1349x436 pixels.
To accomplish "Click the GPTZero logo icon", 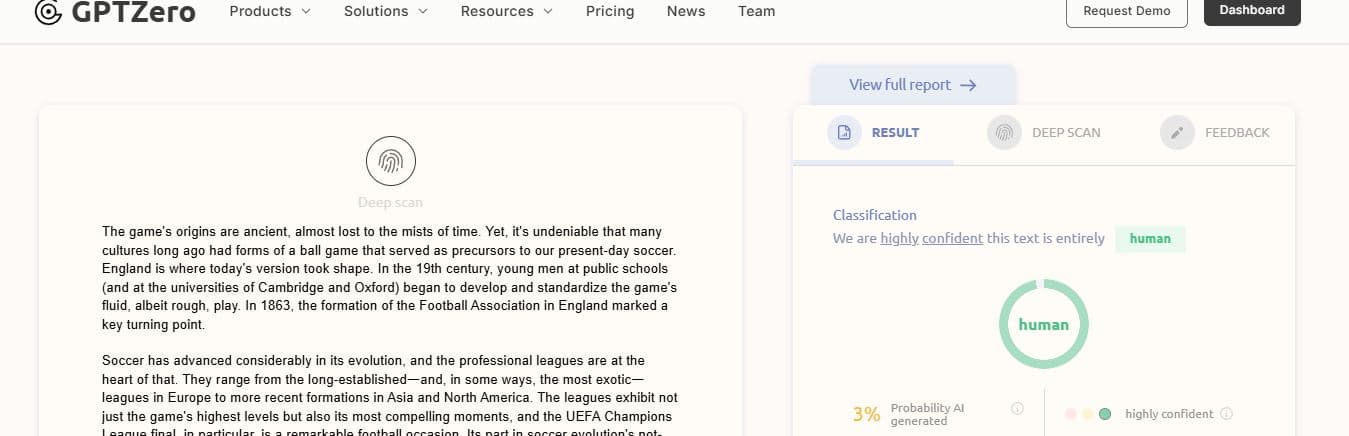I will tap(47, 11).
